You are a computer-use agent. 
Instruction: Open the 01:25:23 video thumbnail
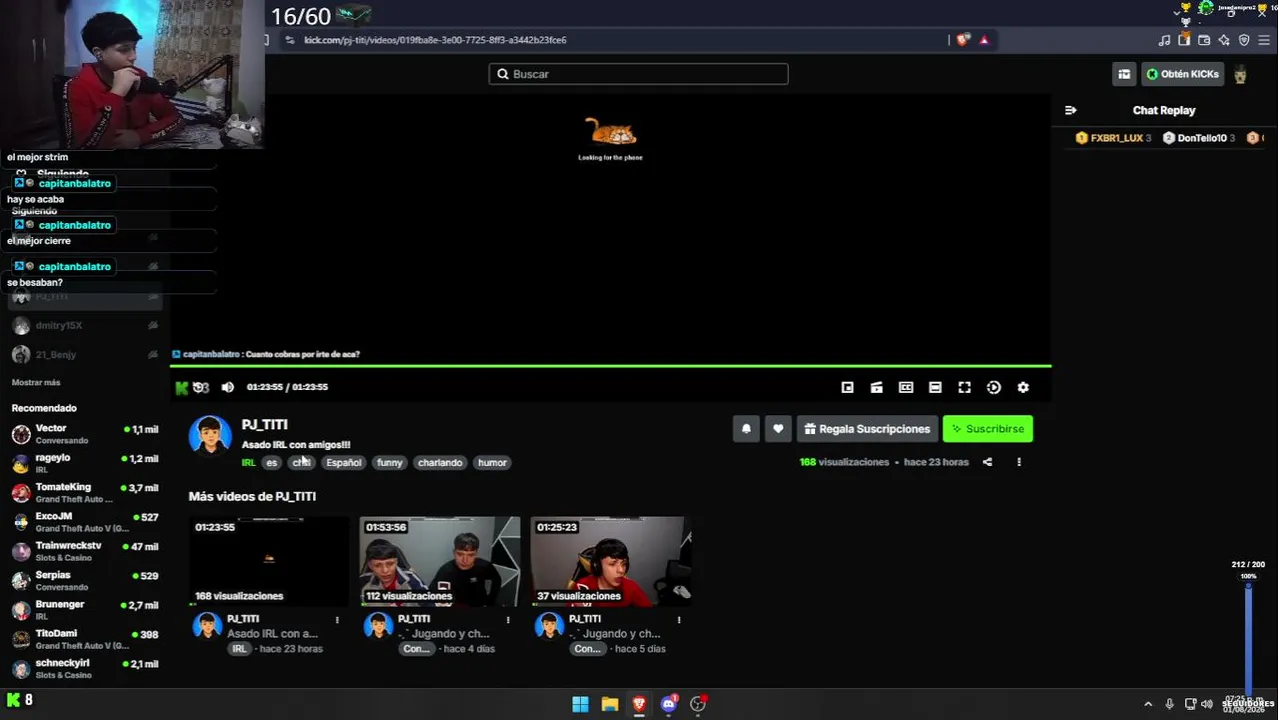[611, 562]
